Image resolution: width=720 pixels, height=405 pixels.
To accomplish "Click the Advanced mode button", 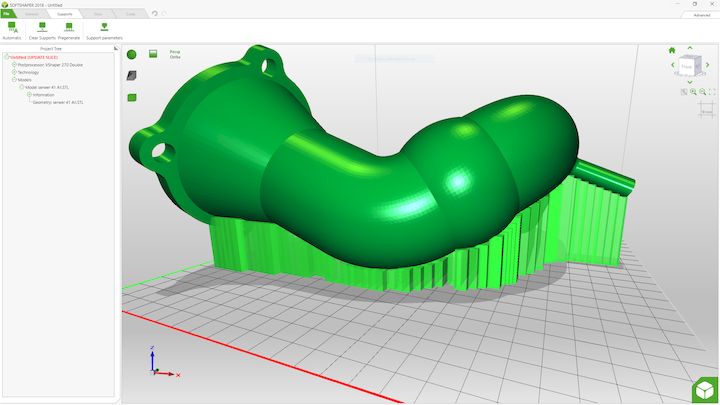I will (x=701, y=15).
